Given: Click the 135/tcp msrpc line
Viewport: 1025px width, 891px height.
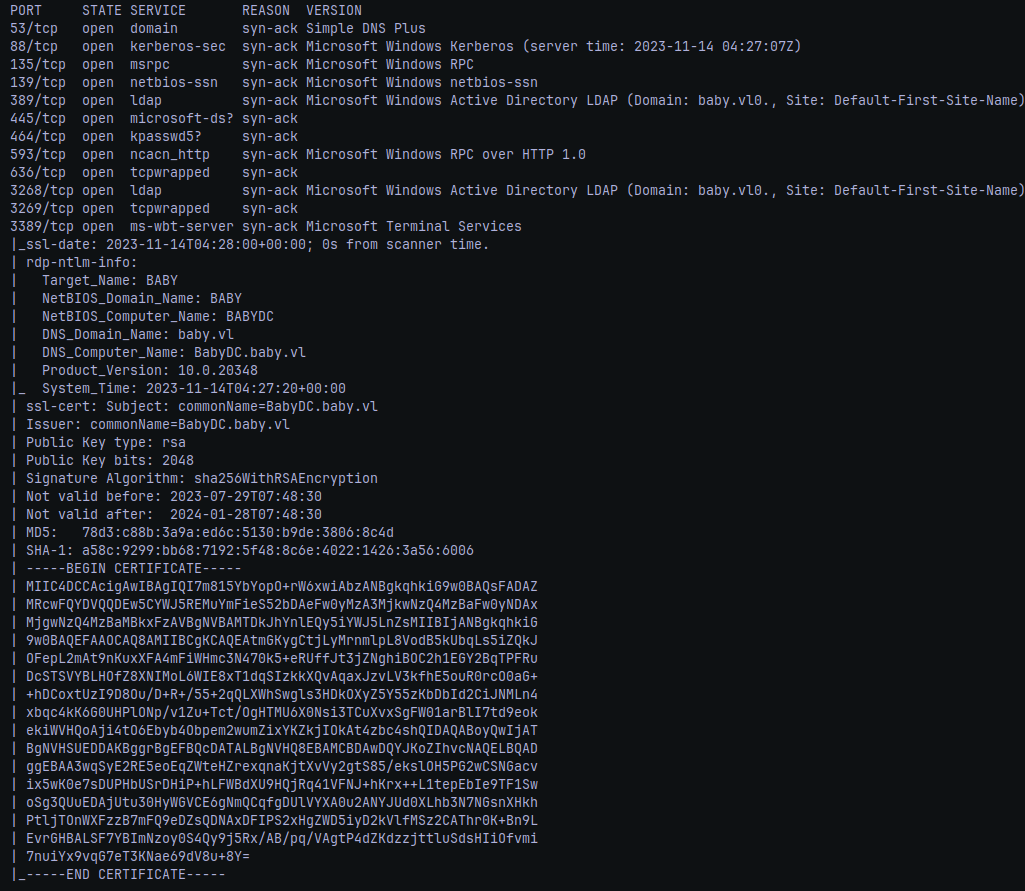Looking at the screenshot, I should coord(242,65).
